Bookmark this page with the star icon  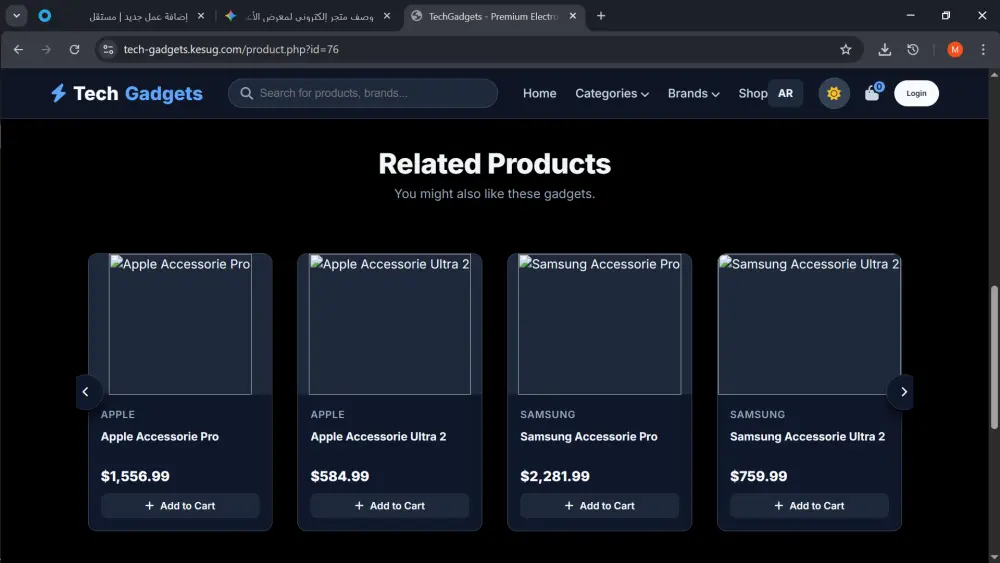tap(846, 49)
